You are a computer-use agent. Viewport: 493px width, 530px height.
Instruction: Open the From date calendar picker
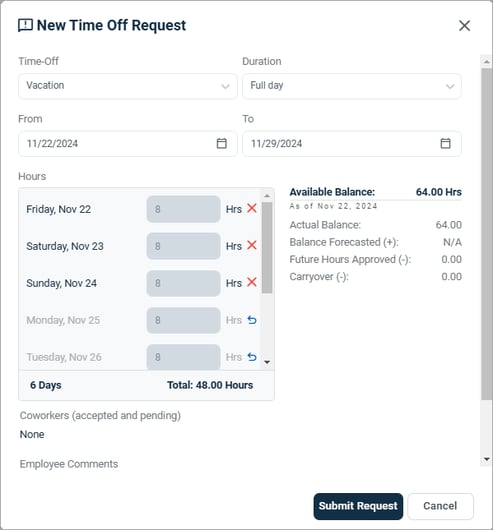221,143
